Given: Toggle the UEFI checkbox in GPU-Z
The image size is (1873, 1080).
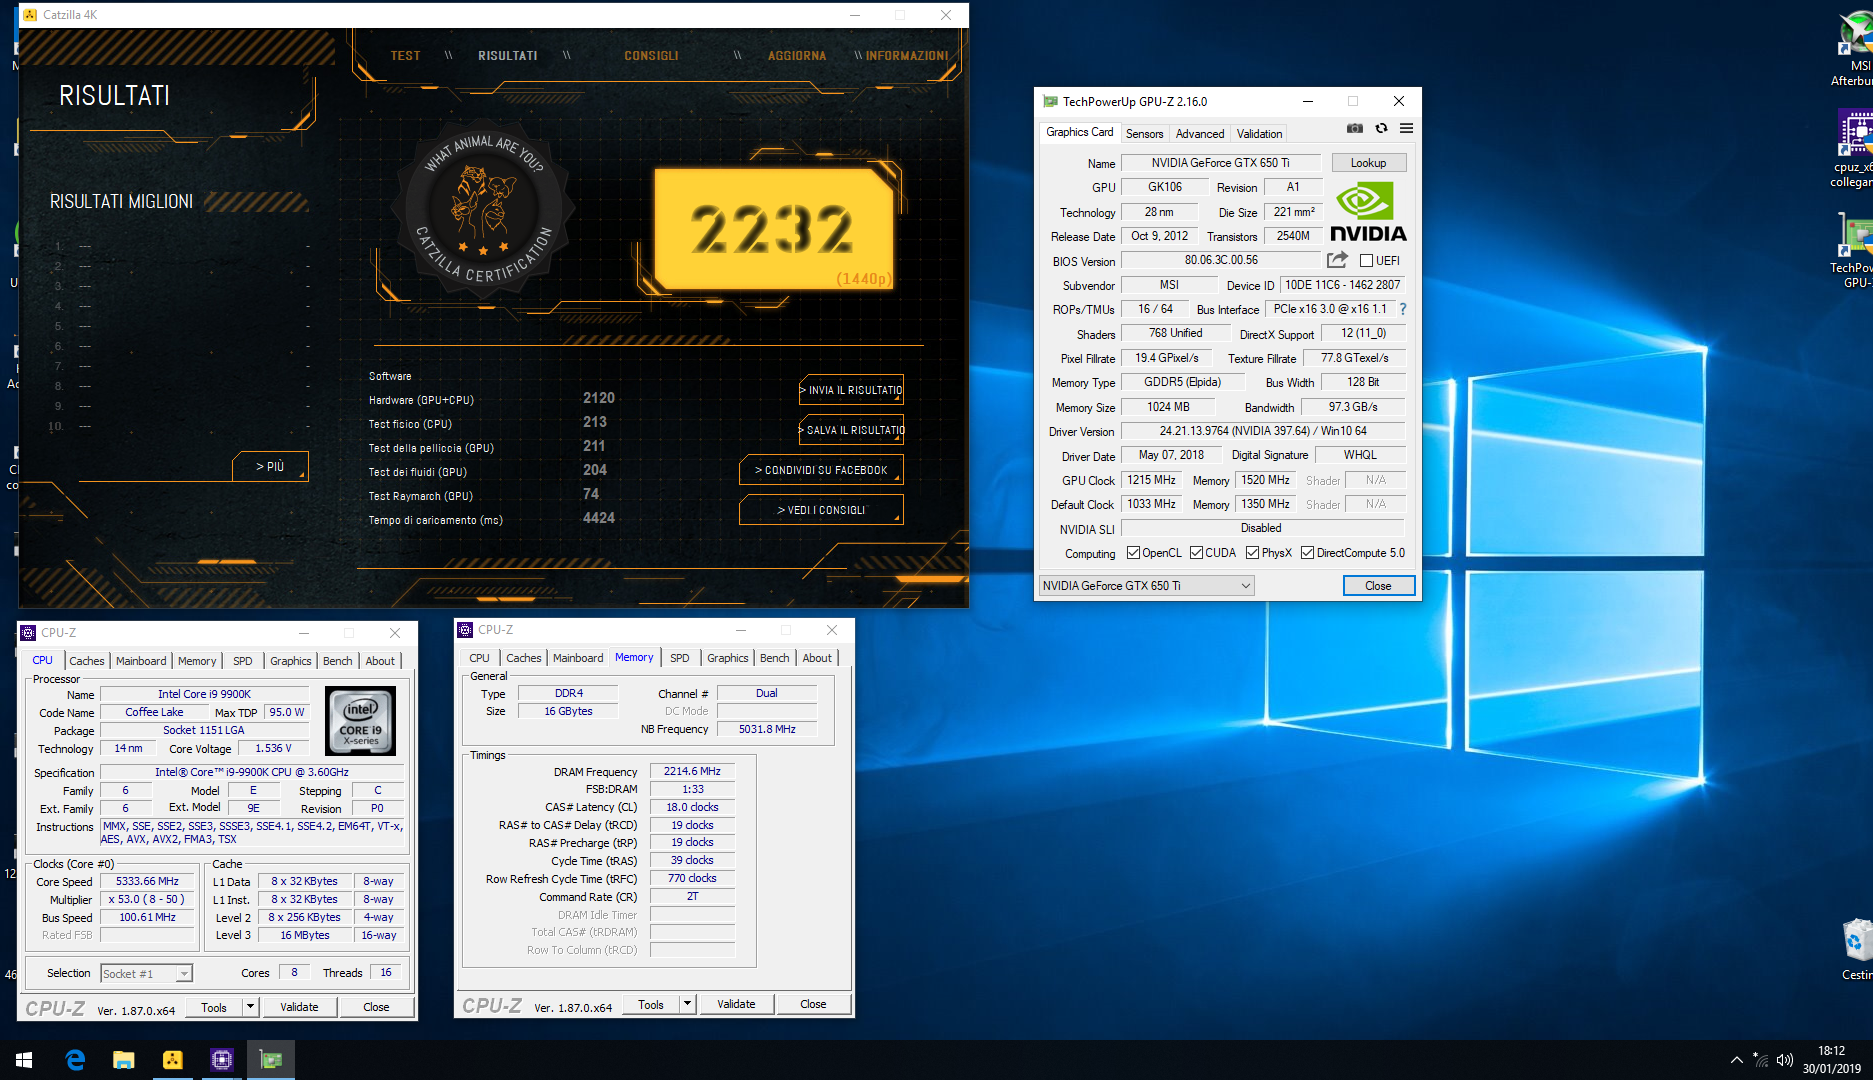Looking at the screenshot, I should (x=1366, y=261).
